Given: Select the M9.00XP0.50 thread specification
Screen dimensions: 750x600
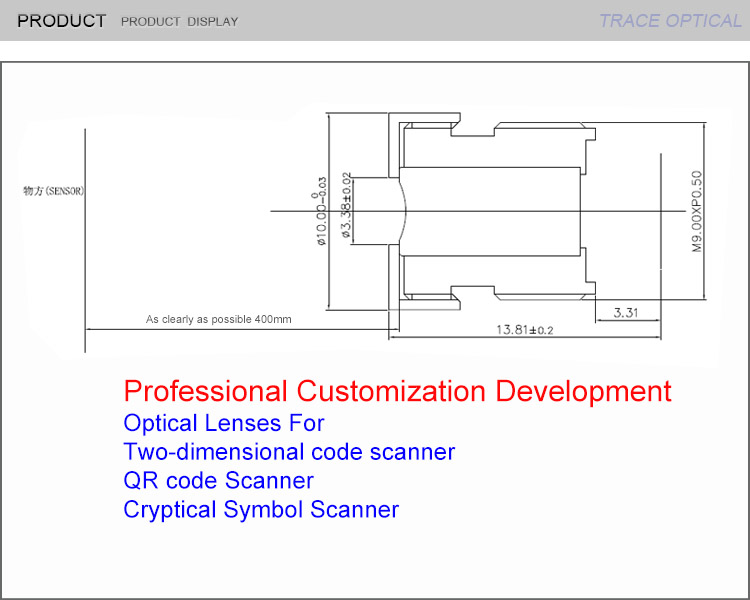Looking at the screenshot, I should (x=697, y=212).
